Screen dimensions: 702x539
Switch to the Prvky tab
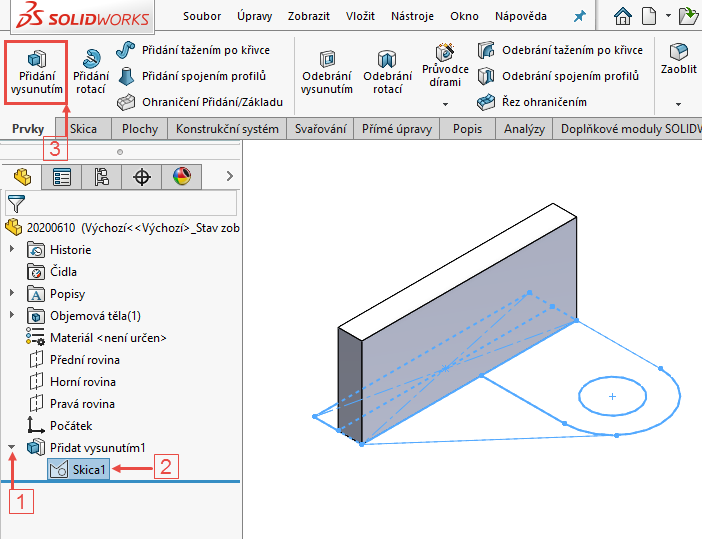coord(28,129)
